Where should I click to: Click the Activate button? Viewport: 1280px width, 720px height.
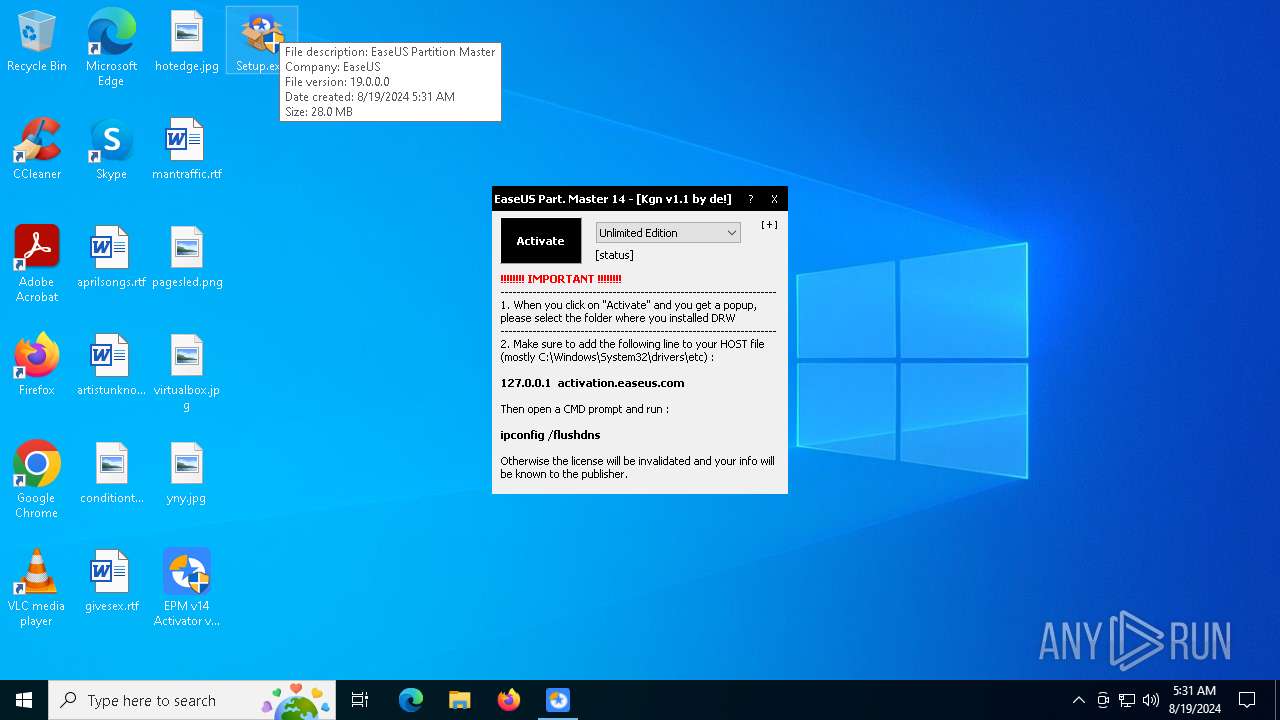(540, 241)
